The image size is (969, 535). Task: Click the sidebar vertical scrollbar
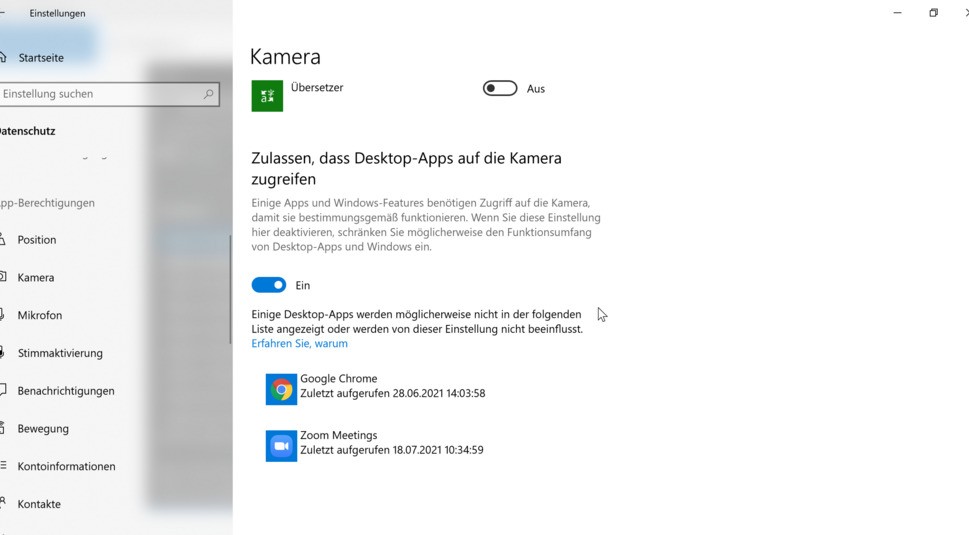[x=230, y=289]
